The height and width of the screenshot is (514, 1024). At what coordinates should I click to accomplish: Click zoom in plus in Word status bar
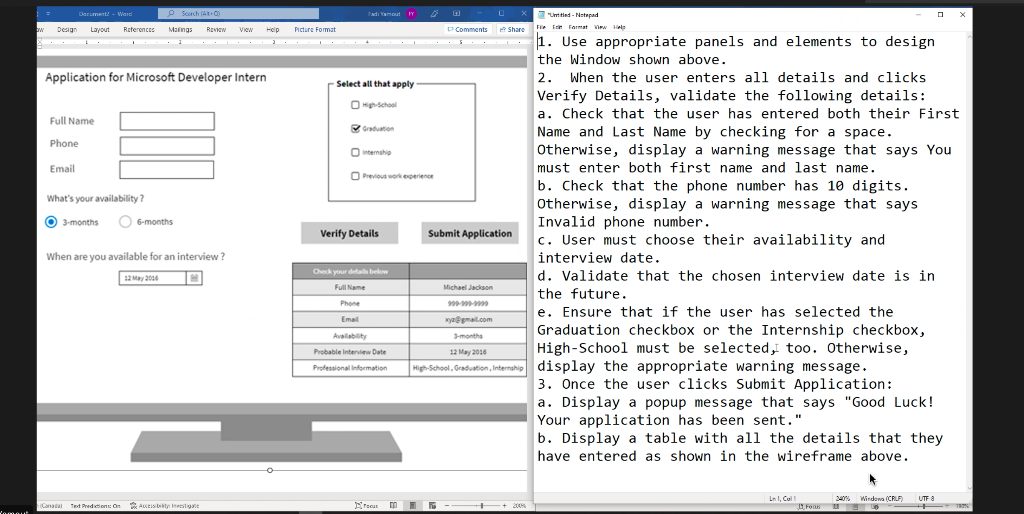pos(504,506)
